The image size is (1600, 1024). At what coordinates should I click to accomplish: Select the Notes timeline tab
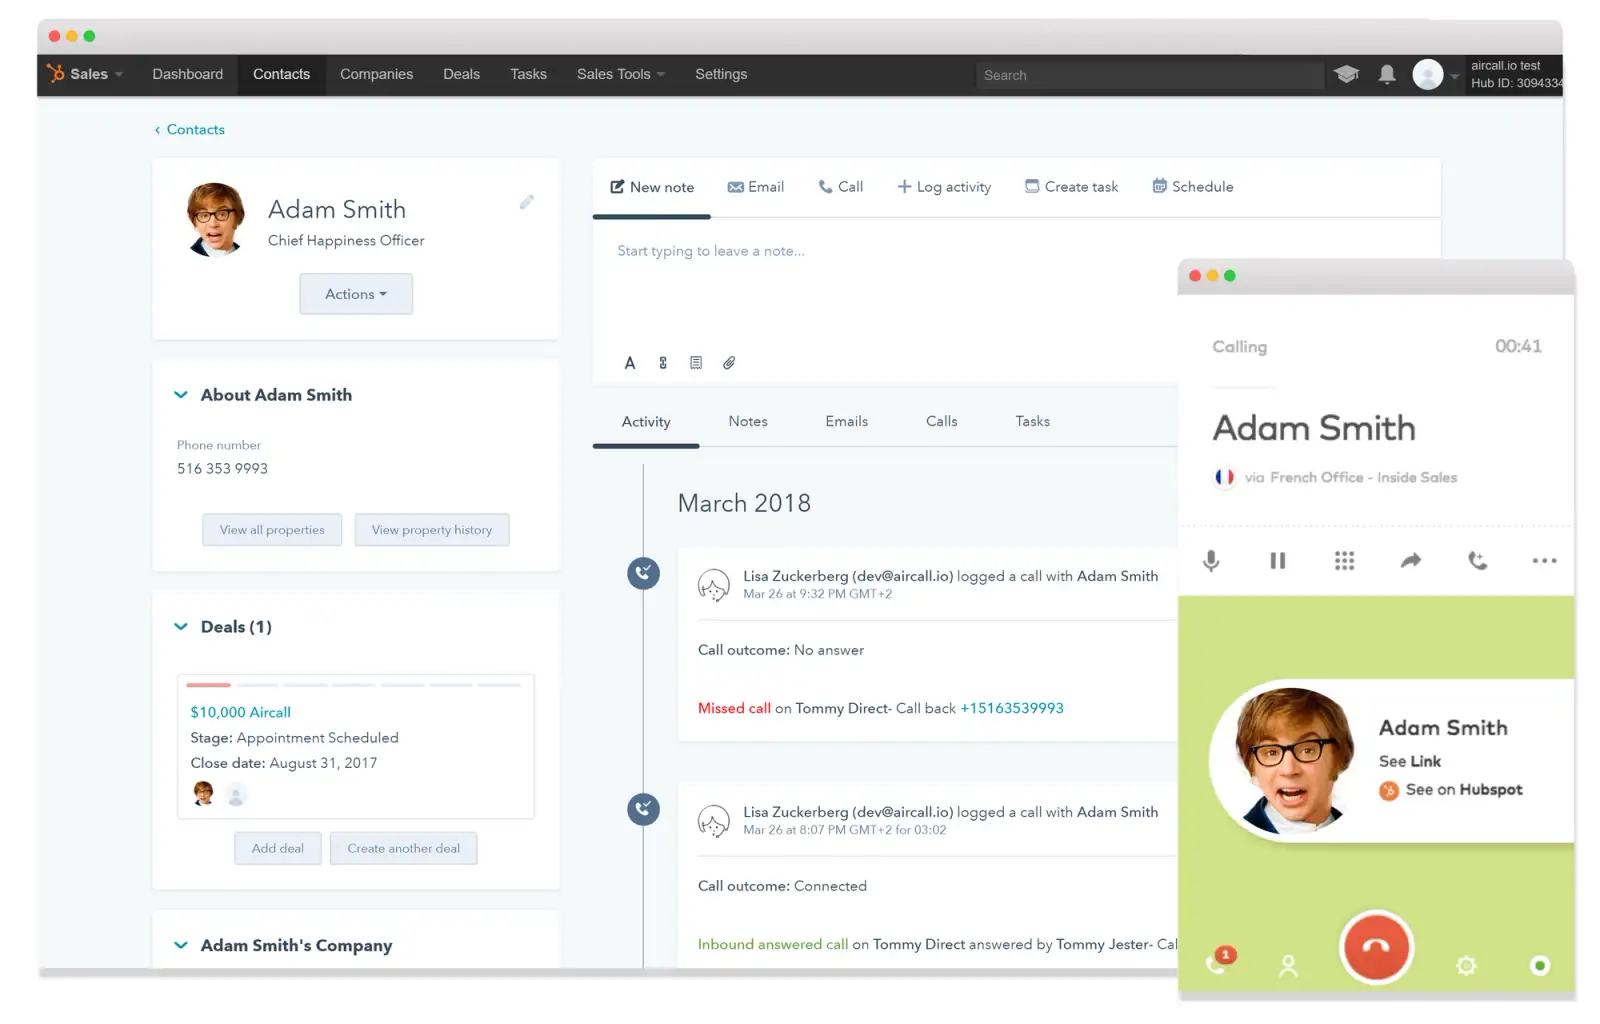coord(748,421)
